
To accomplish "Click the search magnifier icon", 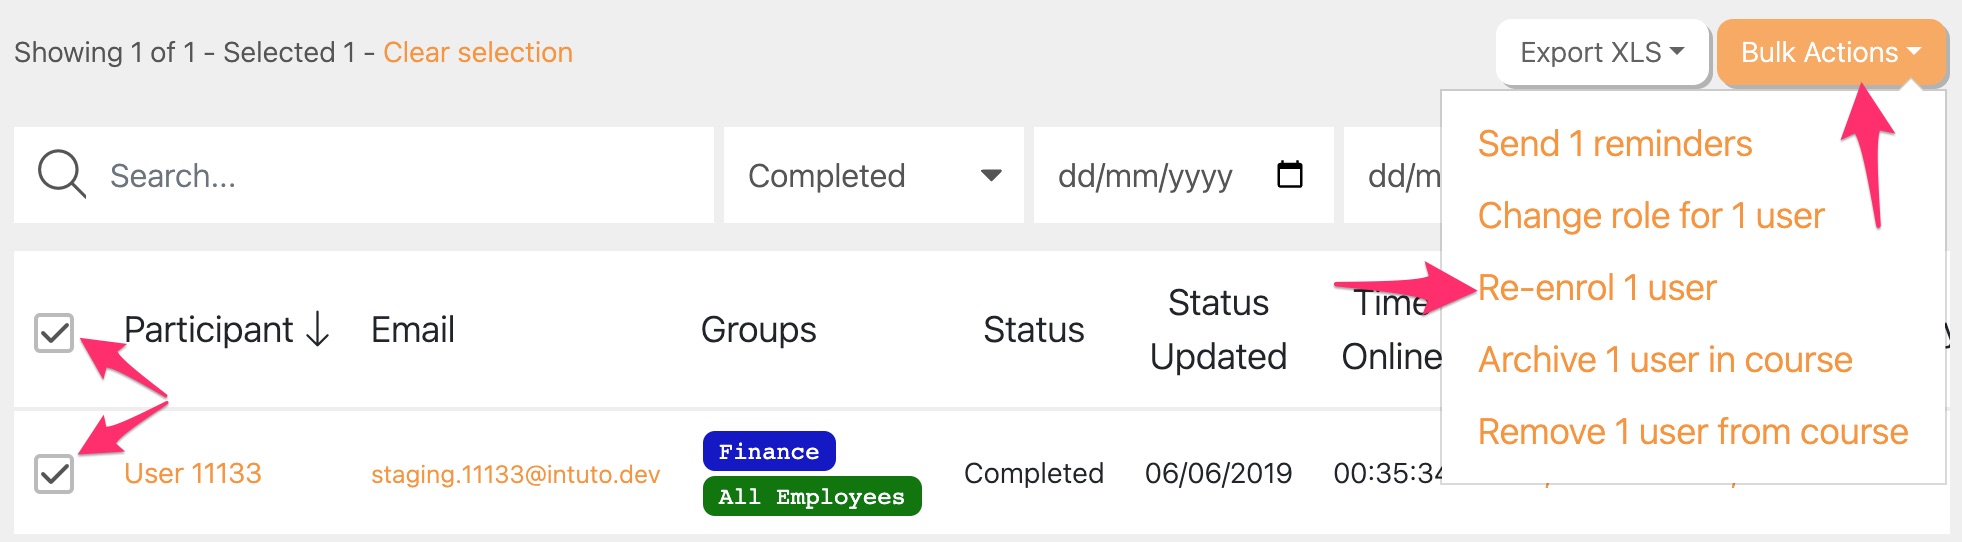I will pyautogui.click(x=61, y=175).
